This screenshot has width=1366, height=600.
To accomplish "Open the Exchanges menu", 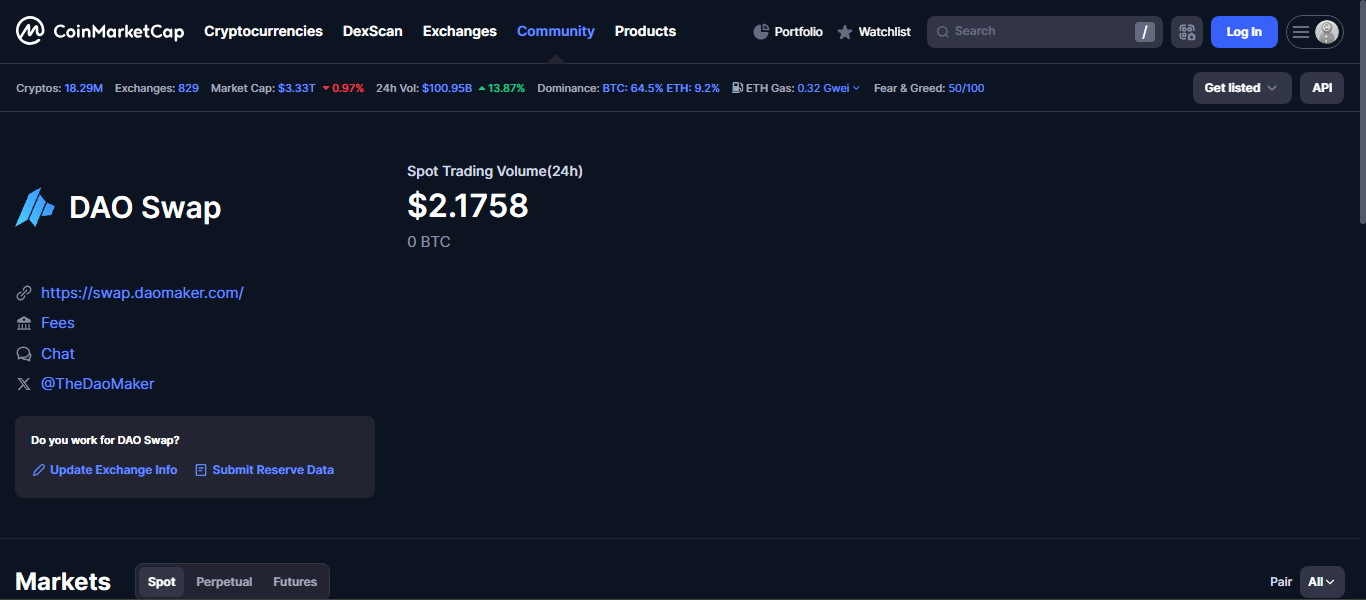I will point(460,31).
